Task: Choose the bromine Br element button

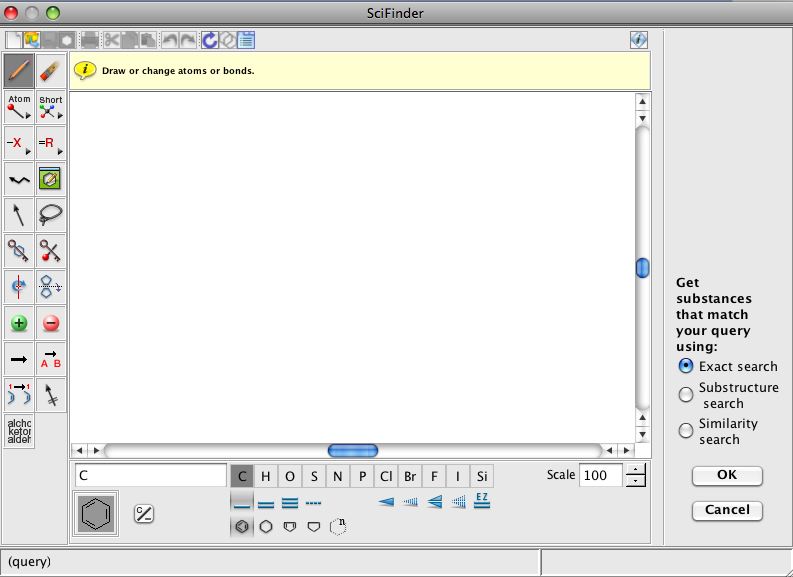Action: [410, 476]
